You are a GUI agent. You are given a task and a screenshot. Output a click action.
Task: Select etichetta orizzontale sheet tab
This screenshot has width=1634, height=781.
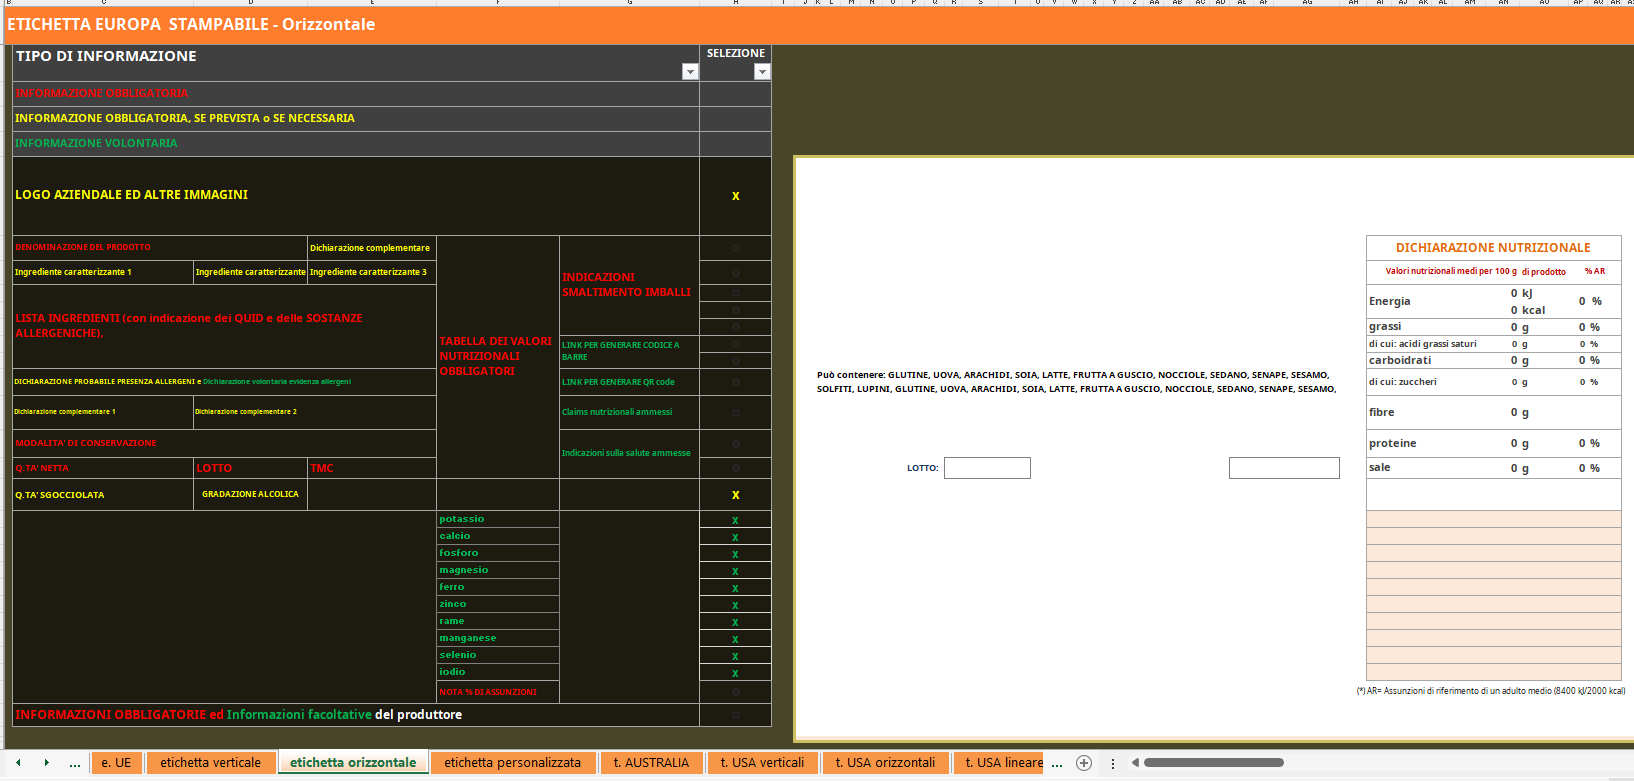(x=353, y=763)
